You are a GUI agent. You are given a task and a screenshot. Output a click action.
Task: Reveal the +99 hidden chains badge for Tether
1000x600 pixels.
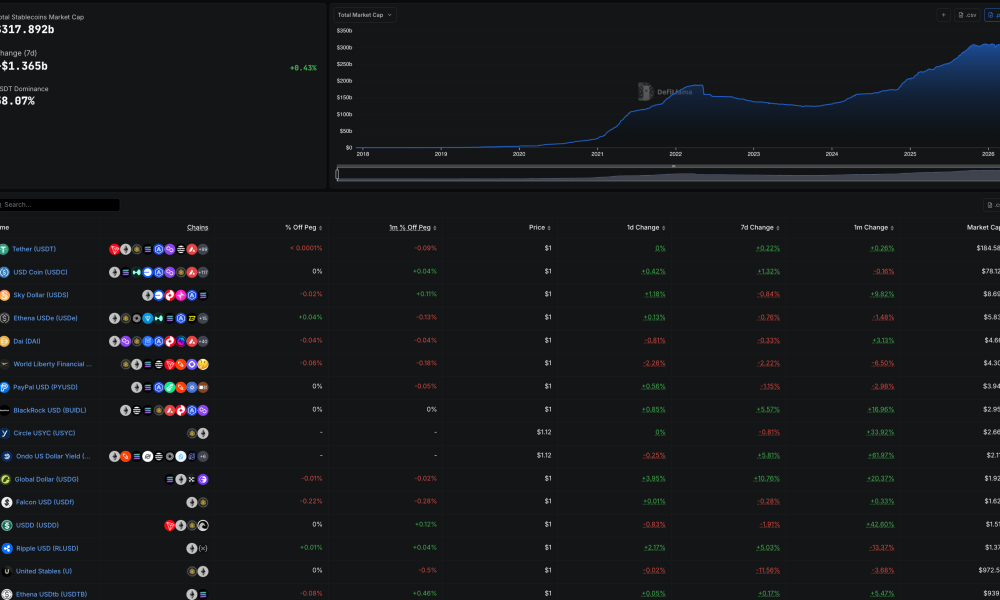coord(203,248)
